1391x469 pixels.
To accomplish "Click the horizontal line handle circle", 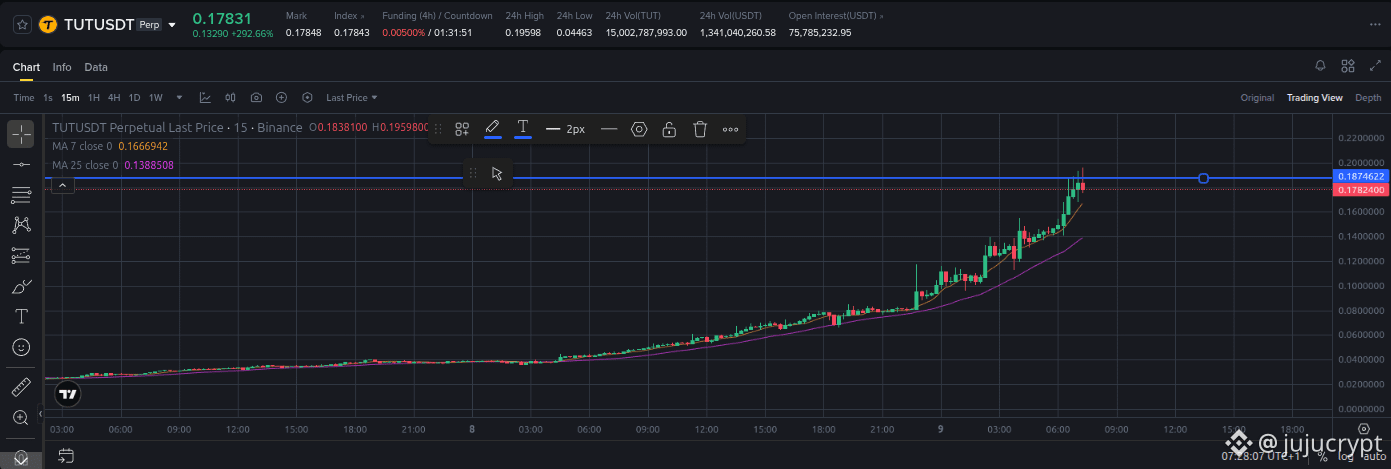I will (x=1204, y=178).
